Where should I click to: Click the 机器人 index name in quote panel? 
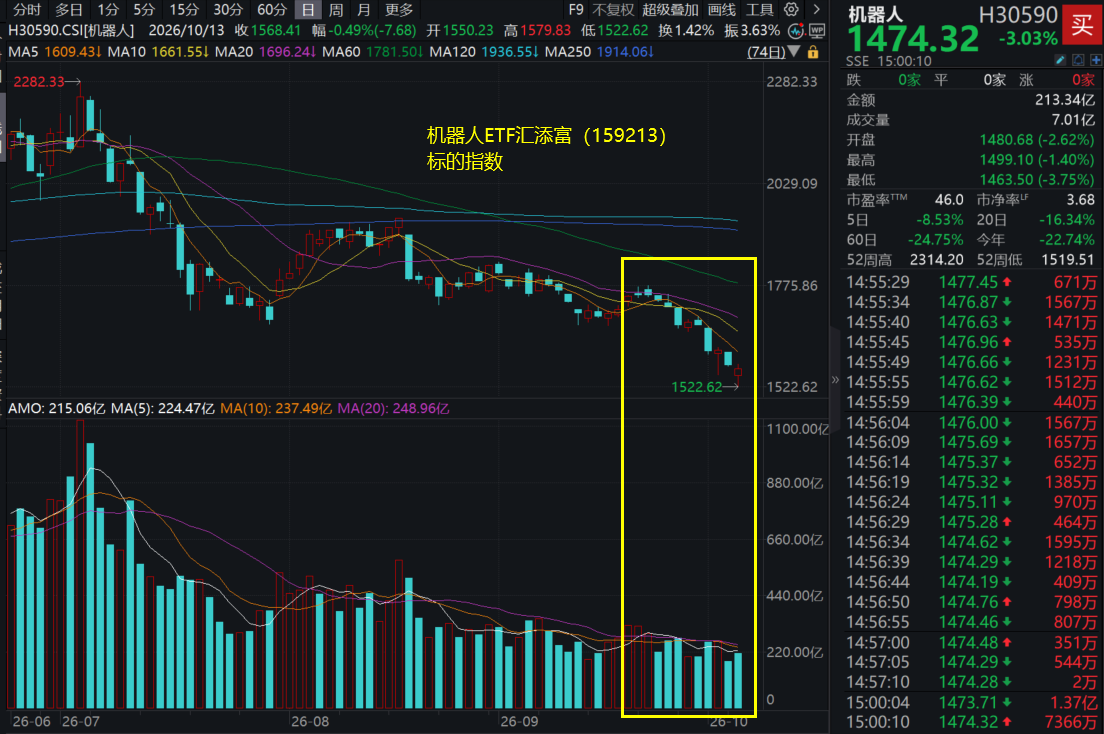[874, 14]
